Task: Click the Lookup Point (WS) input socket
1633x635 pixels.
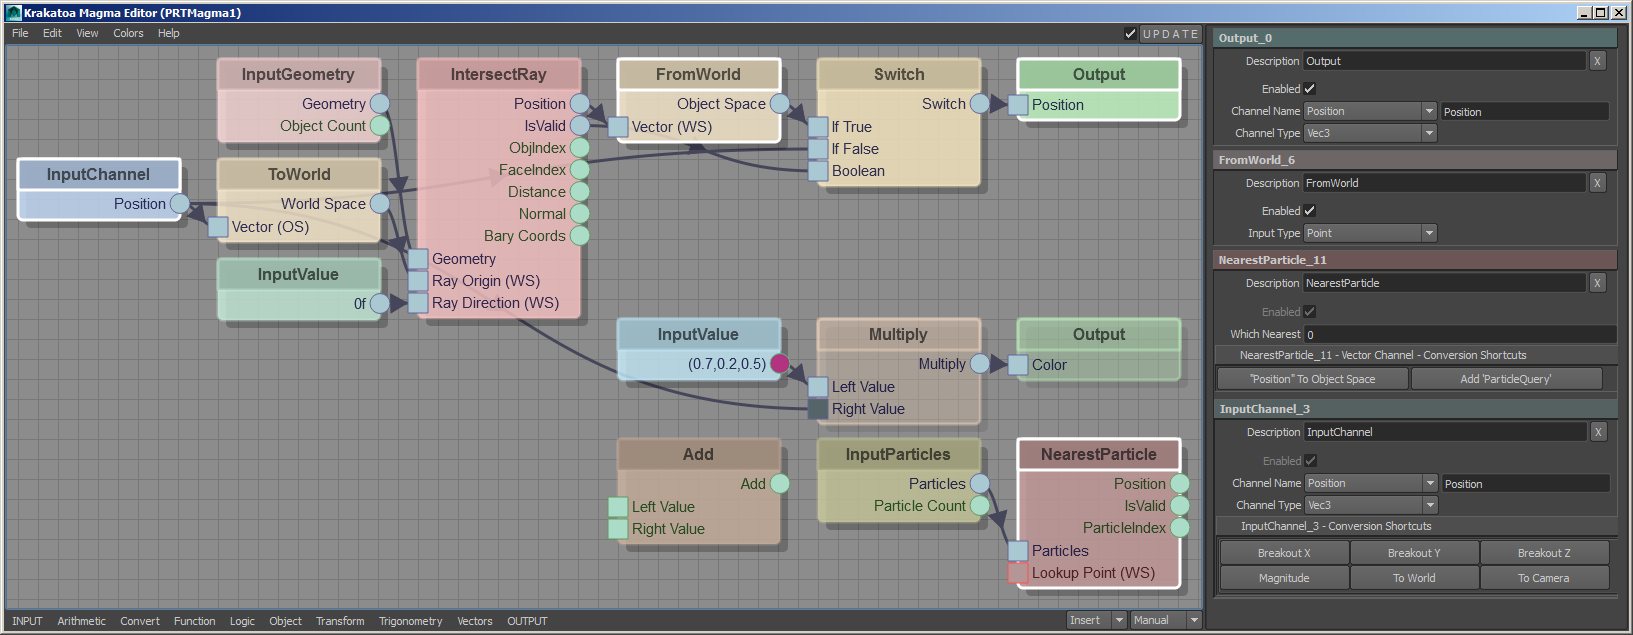Action: pyautogui.click(x=1018, y=573)
